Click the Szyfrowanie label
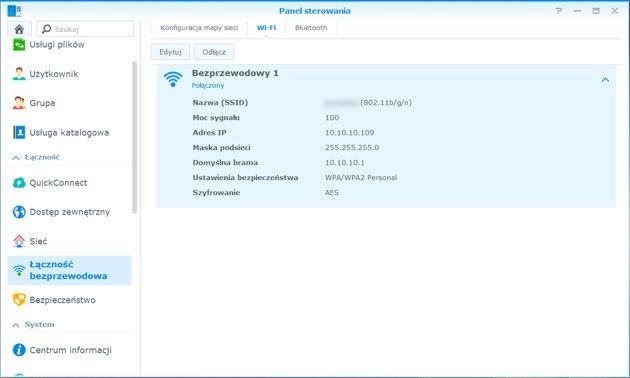 [x=216, y=192]
